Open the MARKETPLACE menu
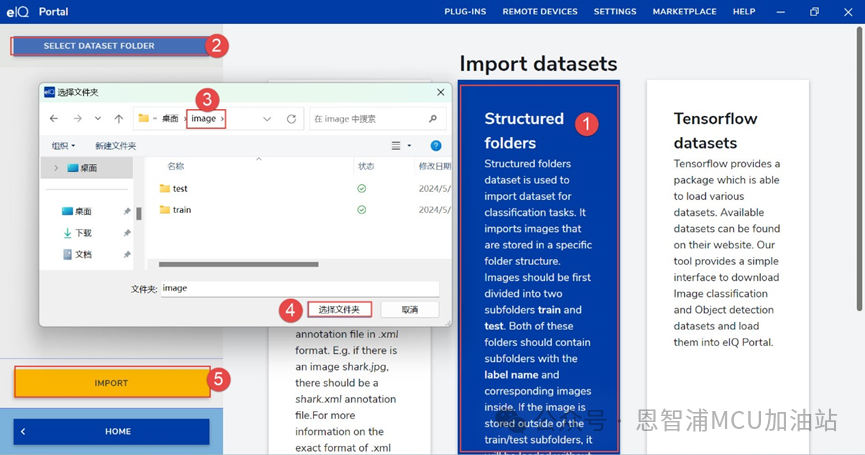865x455 pixels. [684, 12]
